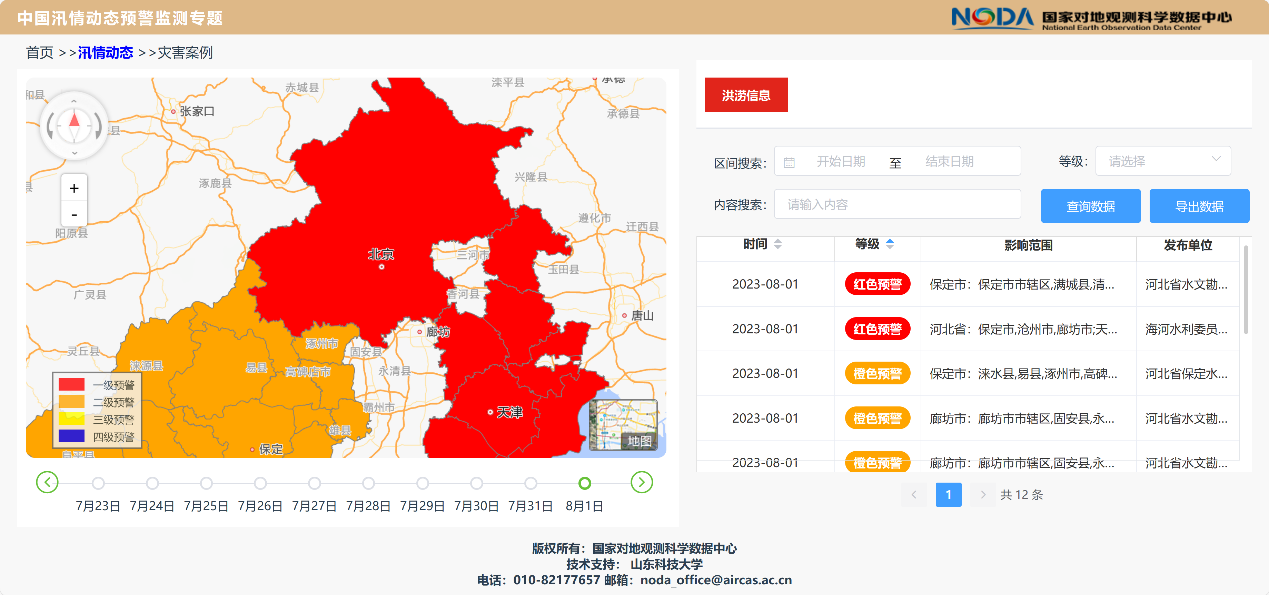
Task: Select the 7月28日 timeline point
Action: tap(368, 484)
